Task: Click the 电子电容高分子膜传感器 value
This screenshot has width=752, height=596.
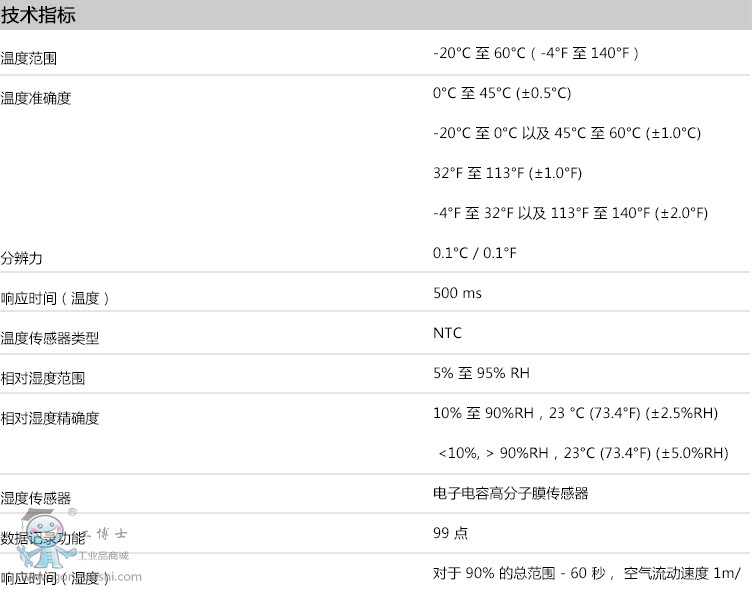Action: (x=510, y=493)
